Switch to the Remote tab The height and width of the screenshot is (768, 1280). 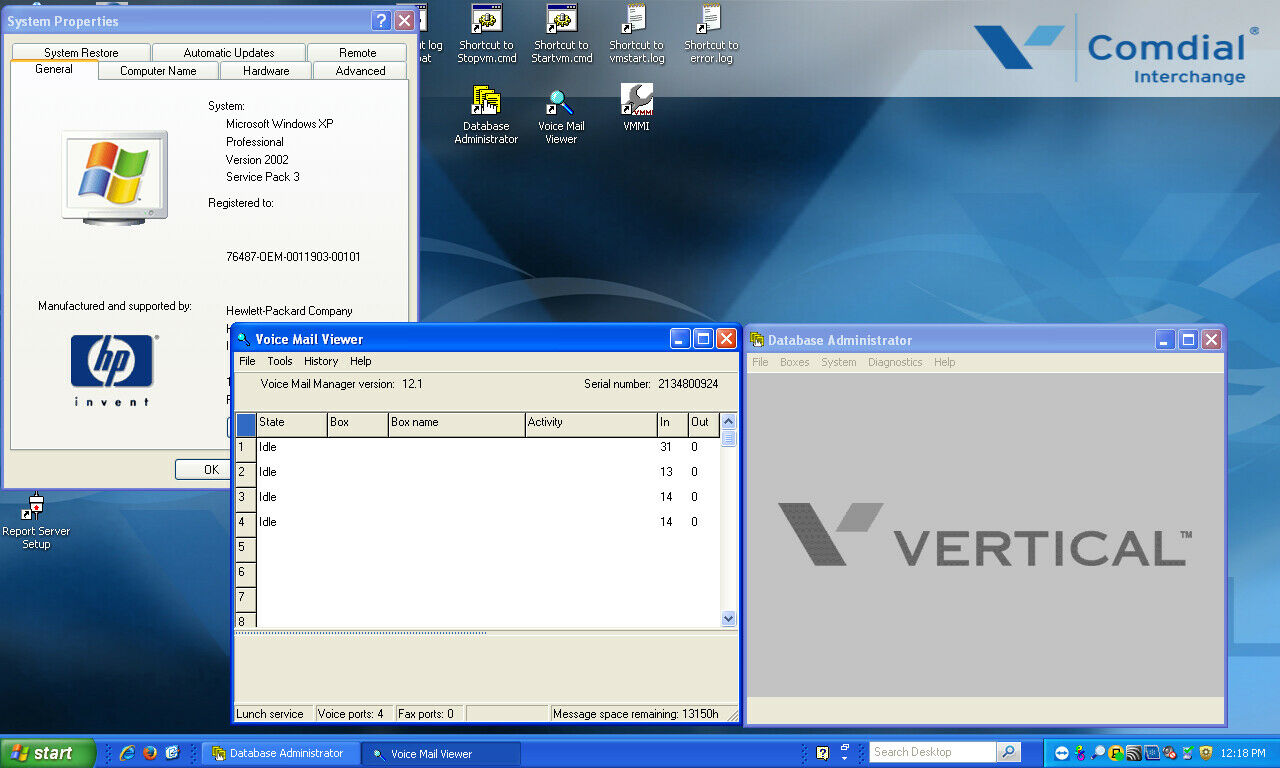click(358, 53)
